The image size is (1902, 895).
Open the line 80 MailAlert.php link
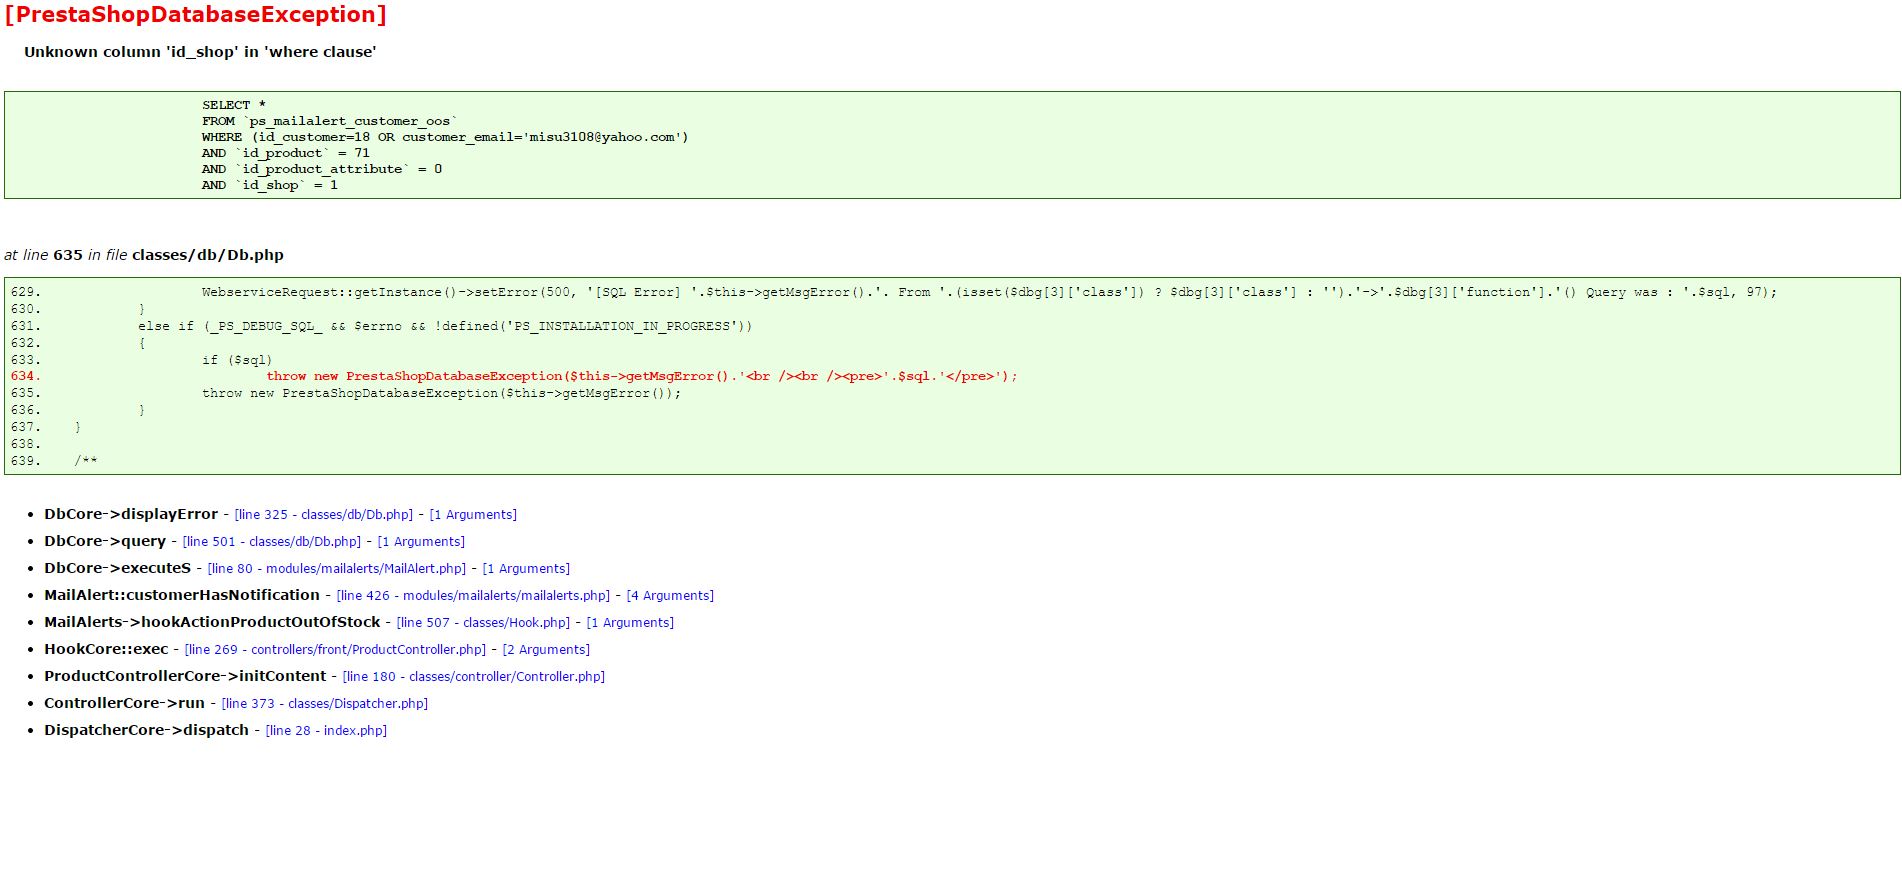[337, 569]
